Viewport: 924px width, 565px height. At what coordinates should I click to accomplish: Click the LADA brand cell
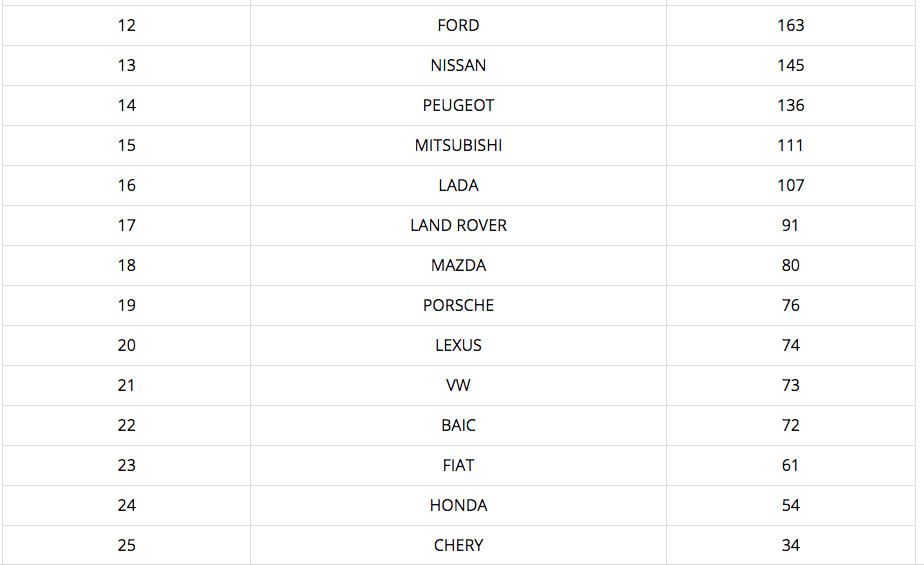point(458,186)
